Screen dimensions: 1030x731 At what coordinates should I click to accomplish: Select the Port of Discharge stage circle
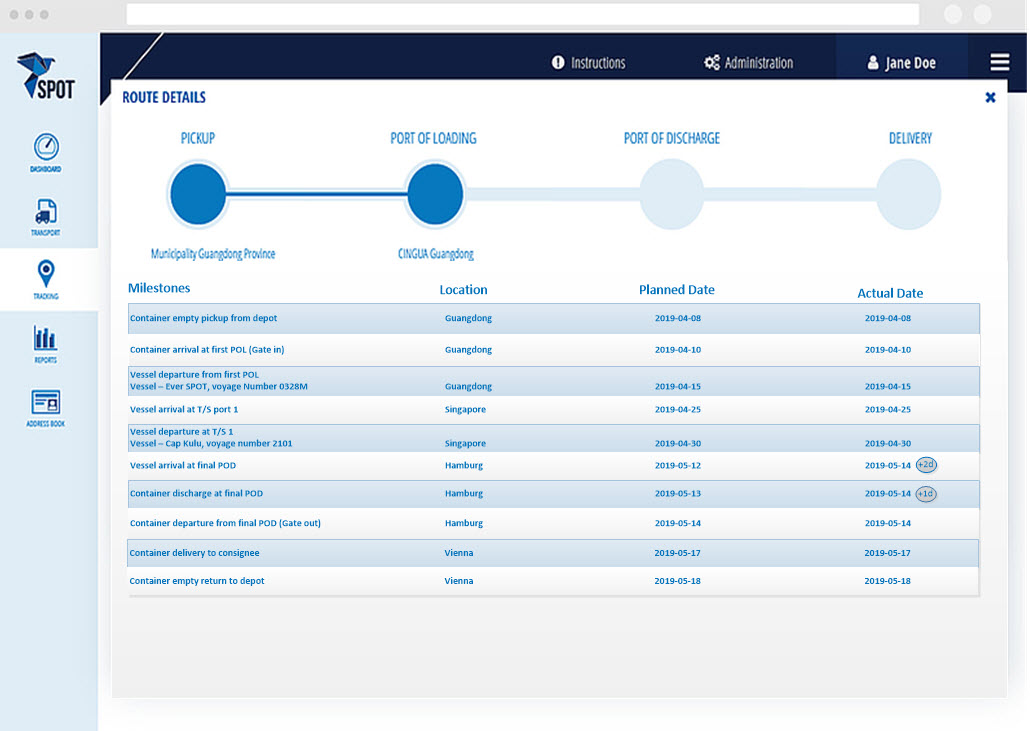(x=671, y=194)
